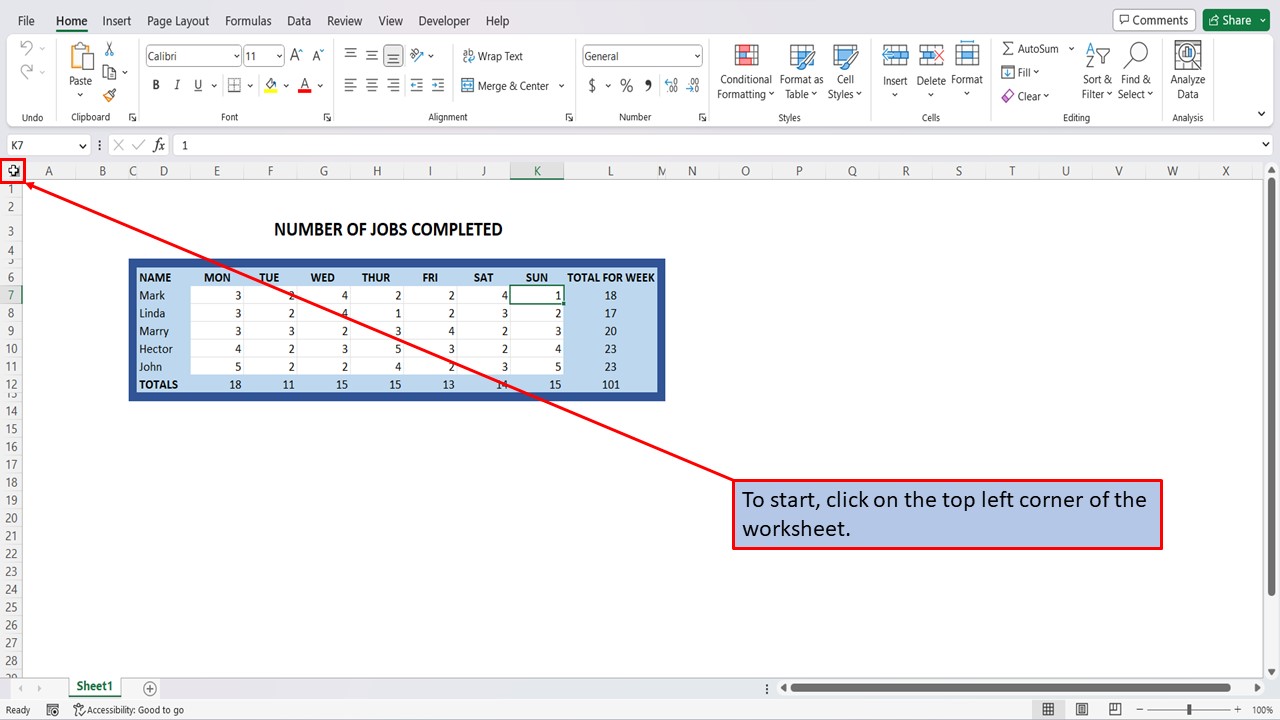Apply Percent Style format
This screenshot has width=1280, height=720.
coord(626,86)
